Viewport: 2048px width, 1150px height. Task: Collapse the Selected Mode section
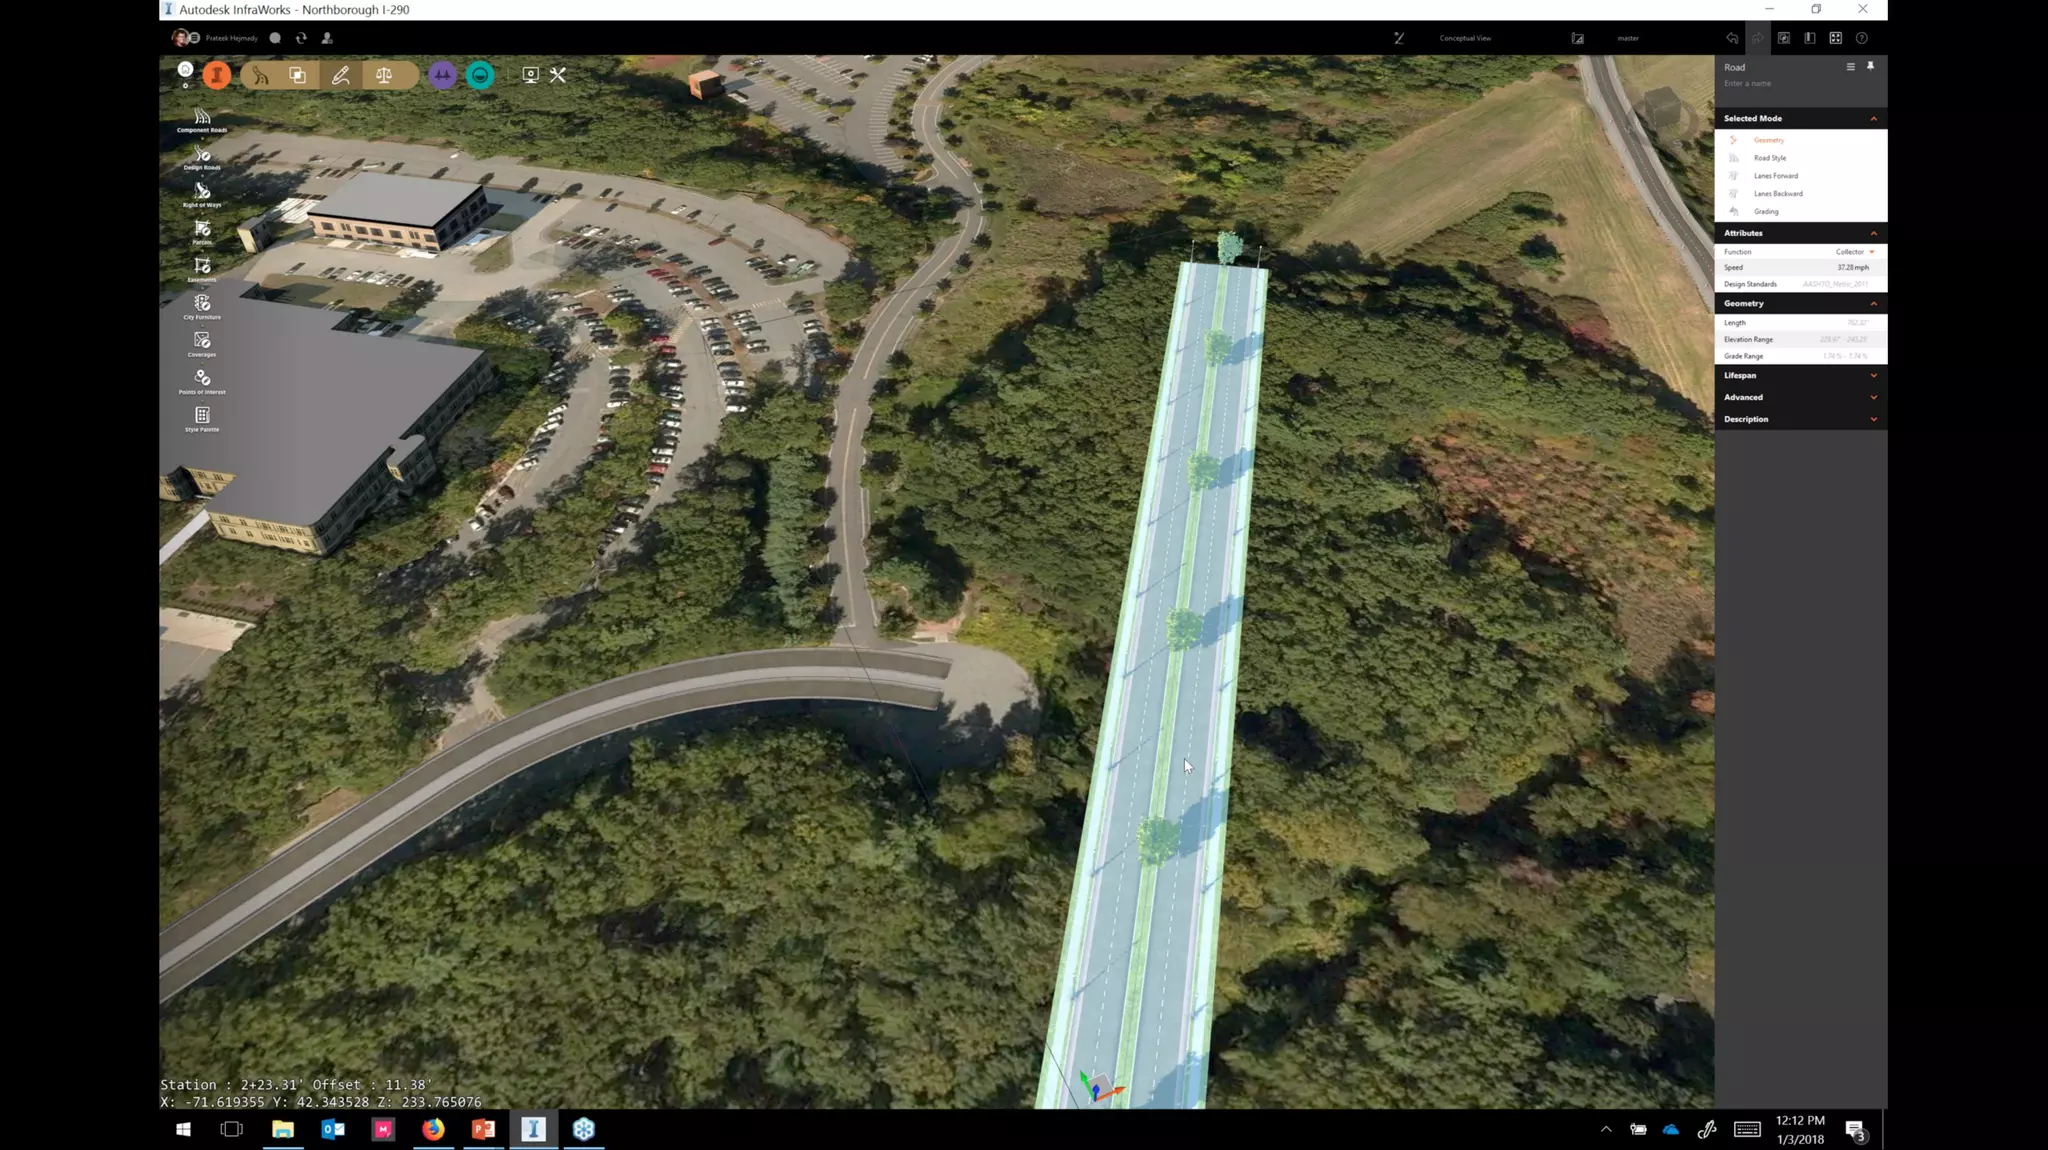(x=1873, y=118)
